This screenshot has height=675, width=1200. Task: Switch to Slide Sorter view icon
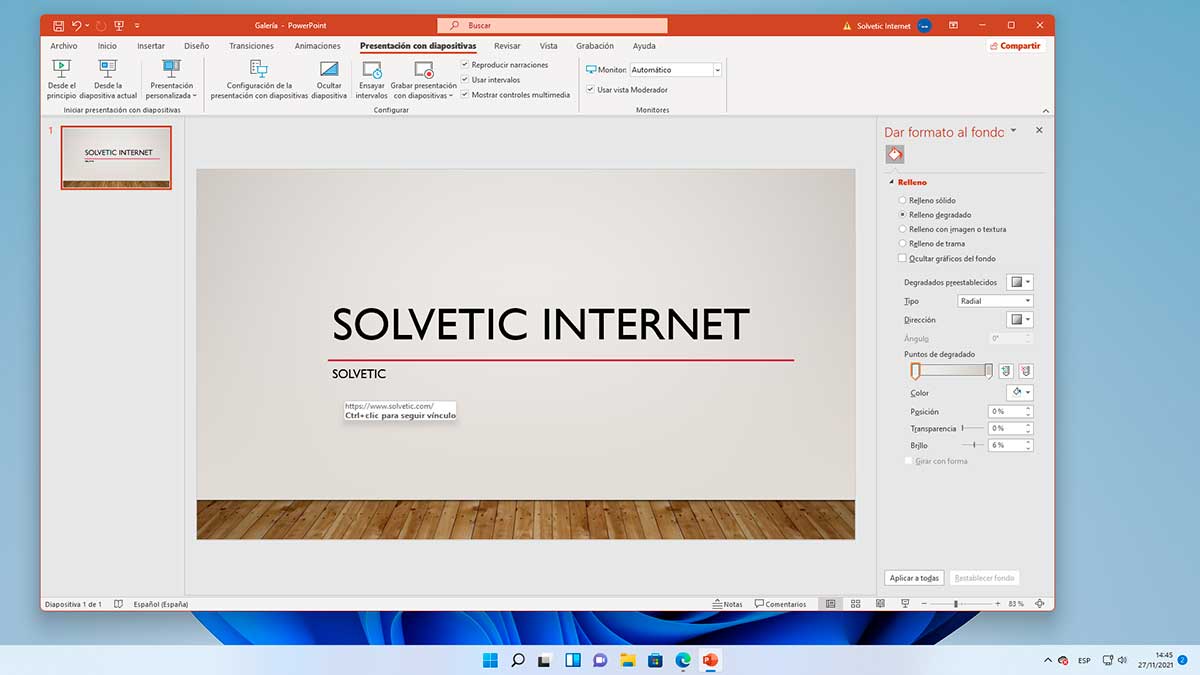pos(855,604)
